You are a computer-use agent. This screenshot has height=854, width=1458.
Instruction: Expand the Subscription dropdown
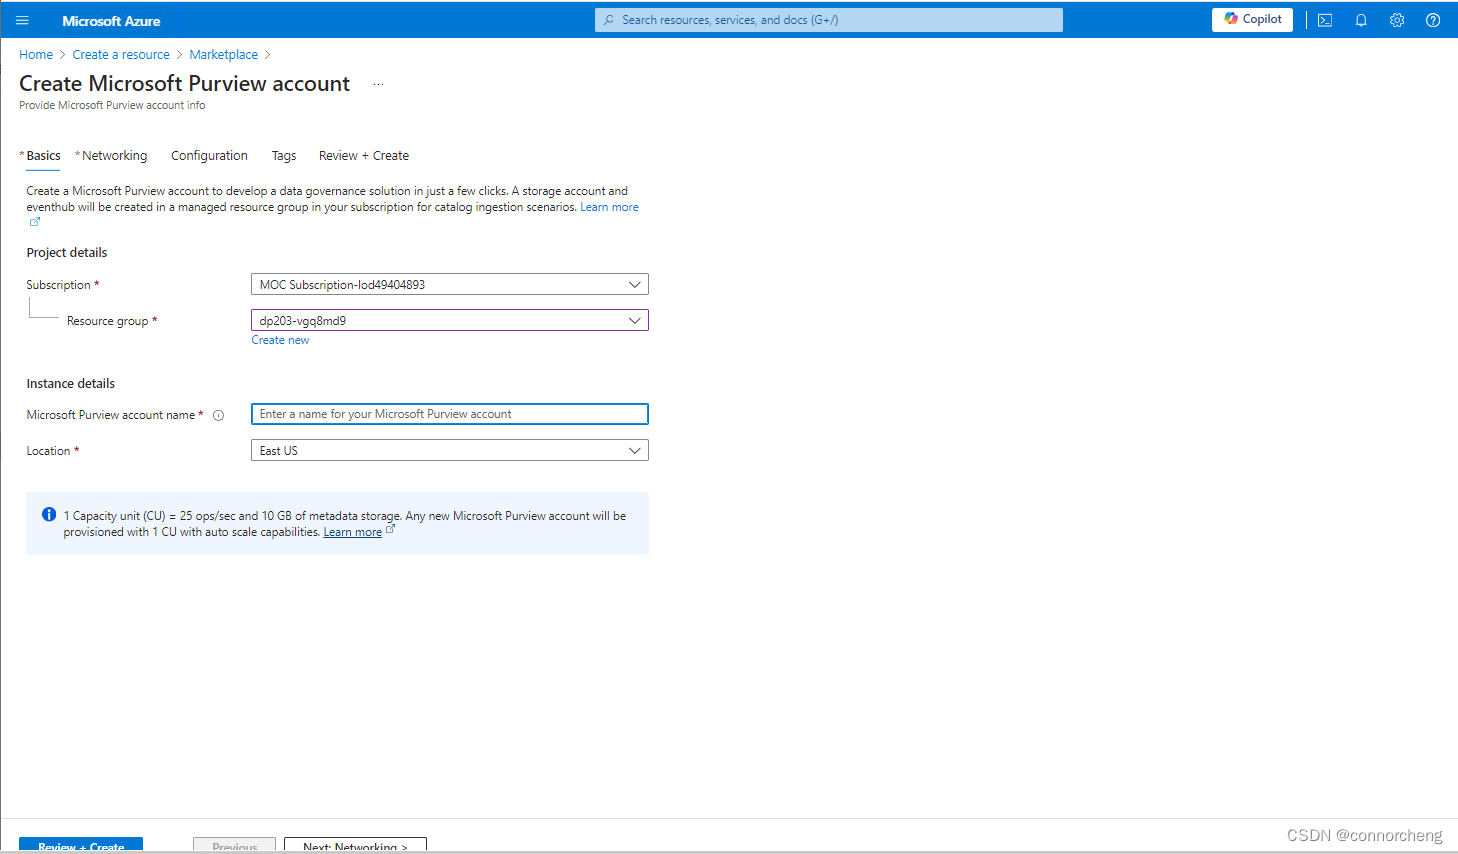[x=450, y=284]
